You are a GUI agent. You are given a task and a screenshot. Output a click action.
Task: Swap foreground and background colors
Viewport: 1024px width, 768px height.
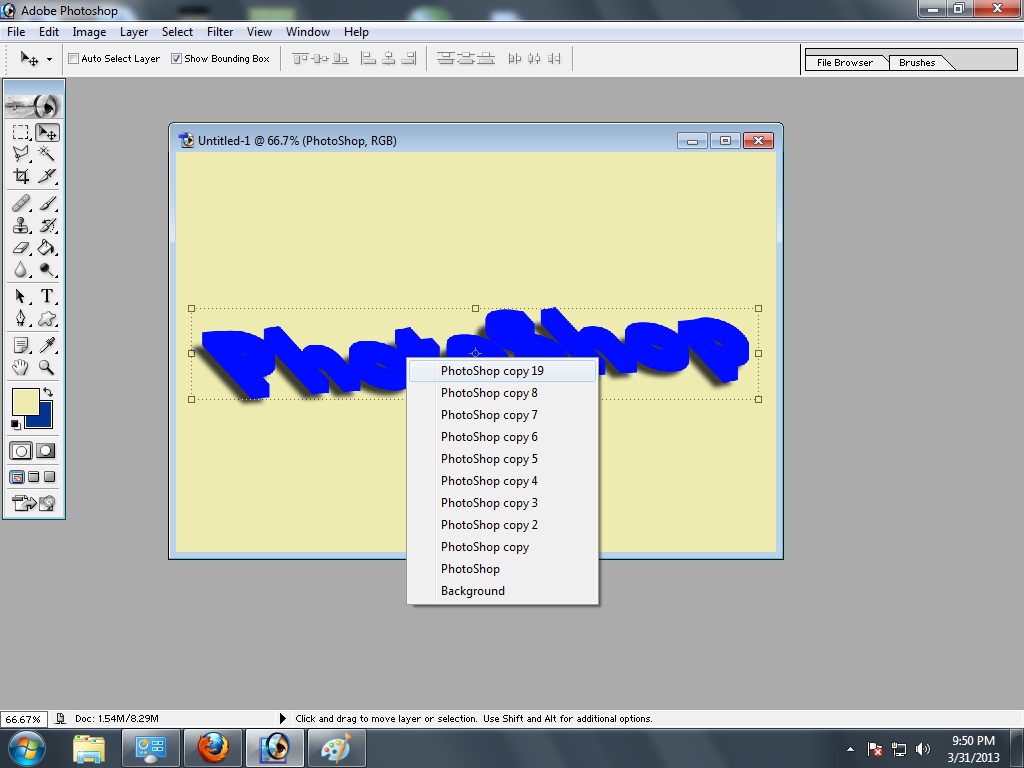48,392
